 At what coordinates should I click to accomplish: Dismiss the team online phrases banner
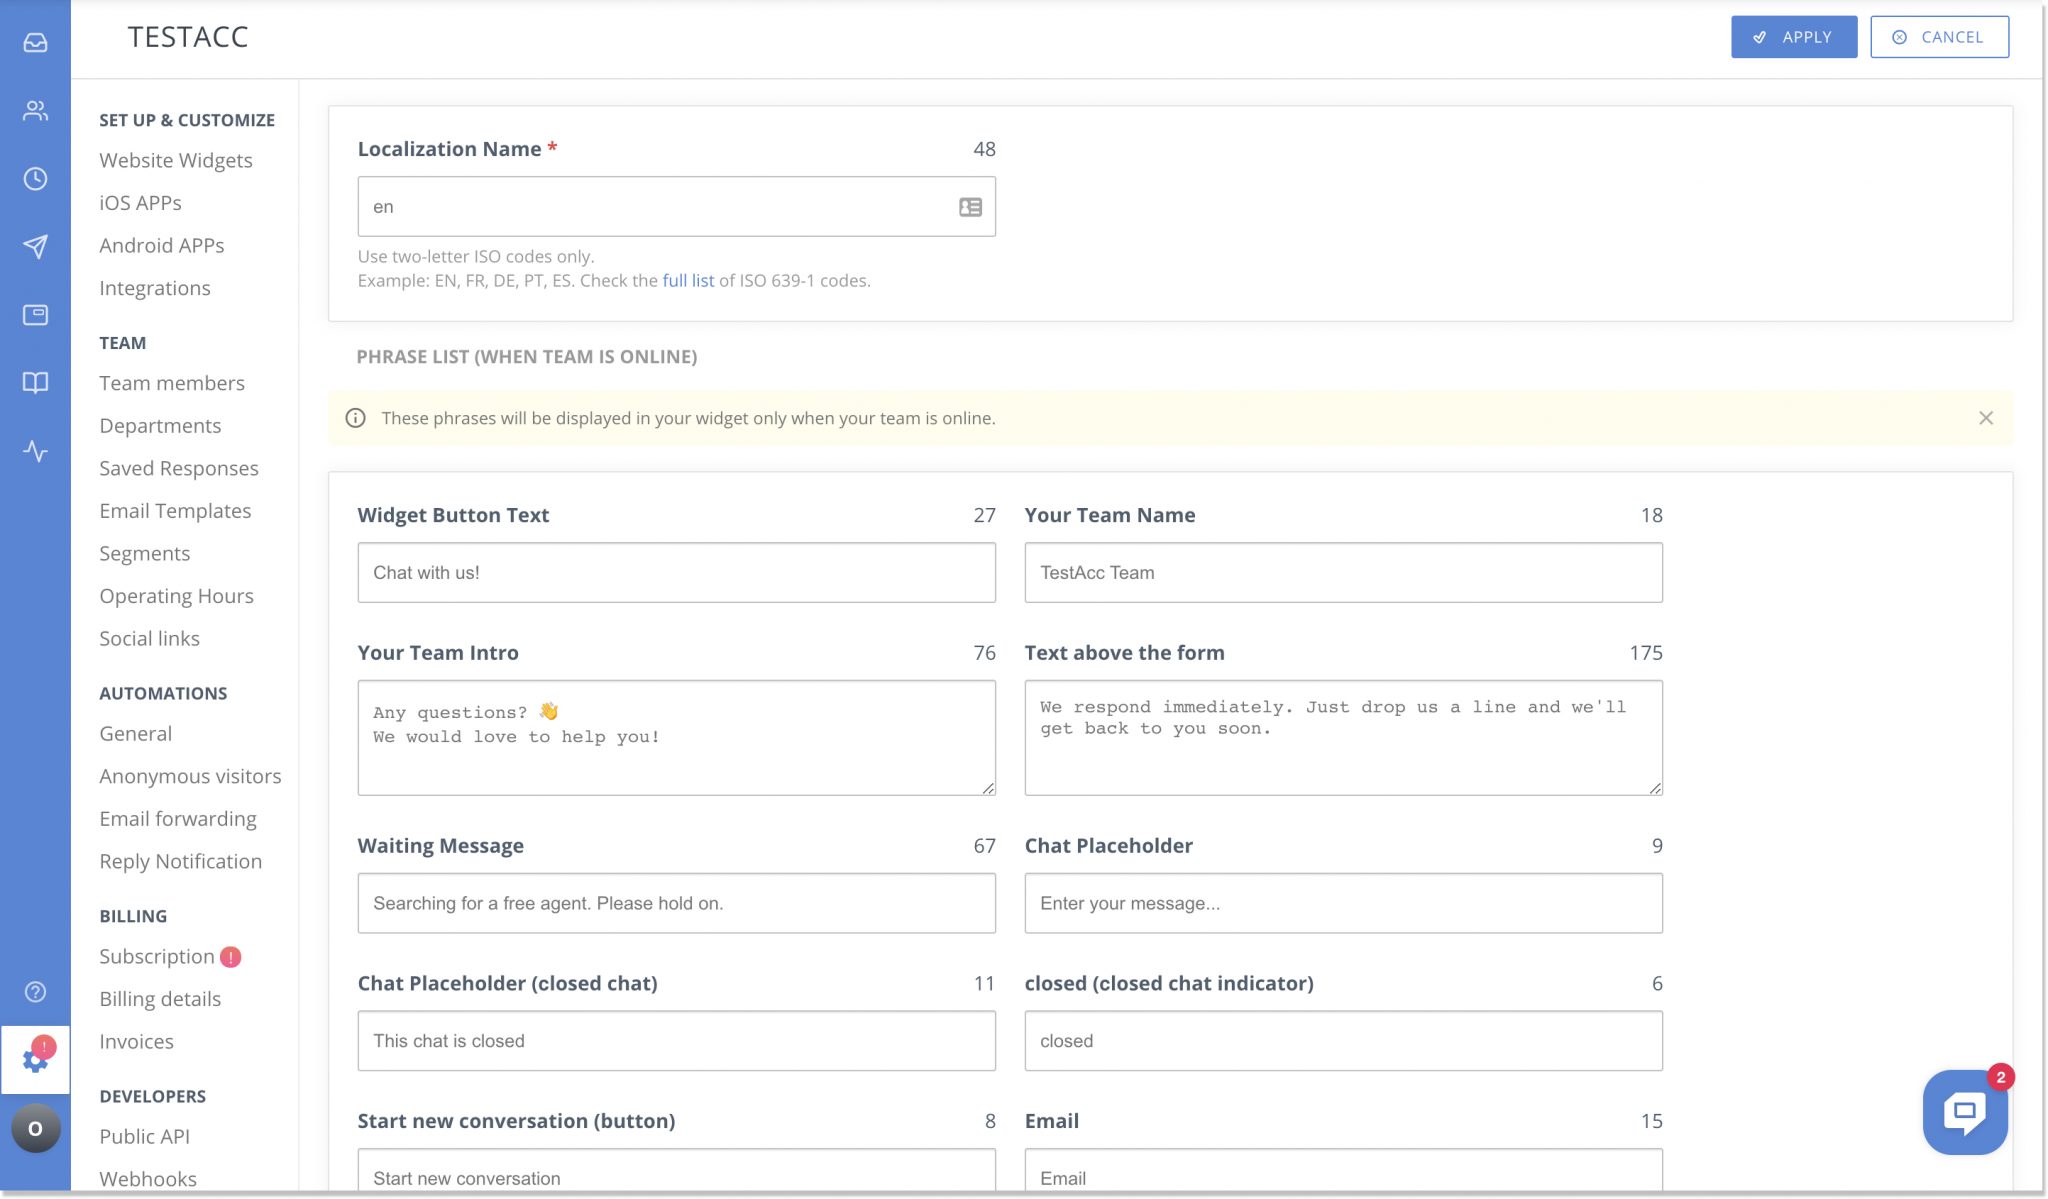(x=1986, y=418)
